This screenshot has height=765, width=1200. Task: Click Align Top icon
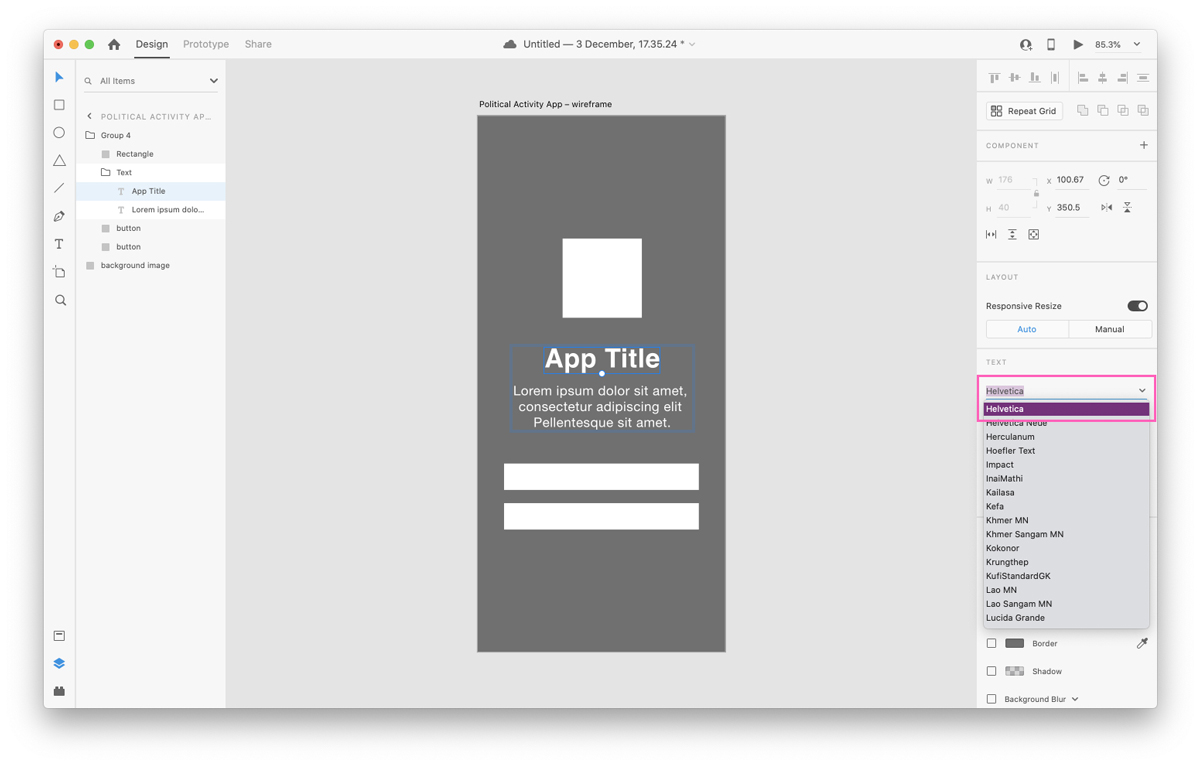click(x=994, y=77)
